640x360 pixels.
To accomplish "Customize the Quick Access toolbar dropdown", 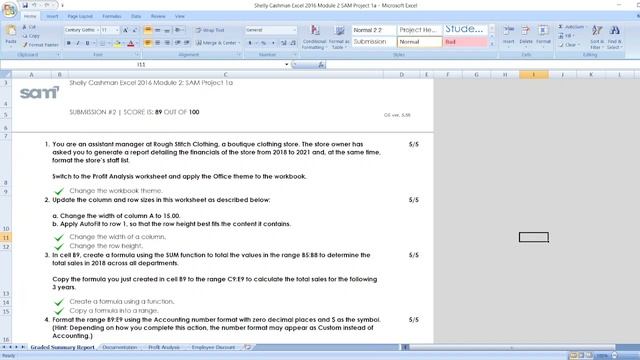I will coord(62,5).
